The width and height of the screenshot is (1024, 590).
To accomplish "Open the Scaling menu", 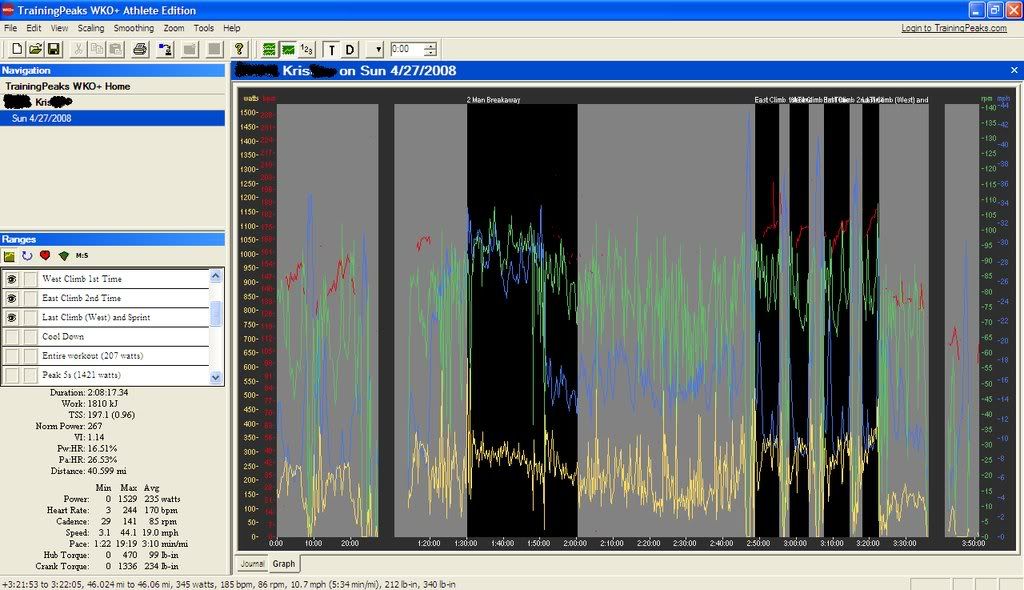I will point(91,28).
